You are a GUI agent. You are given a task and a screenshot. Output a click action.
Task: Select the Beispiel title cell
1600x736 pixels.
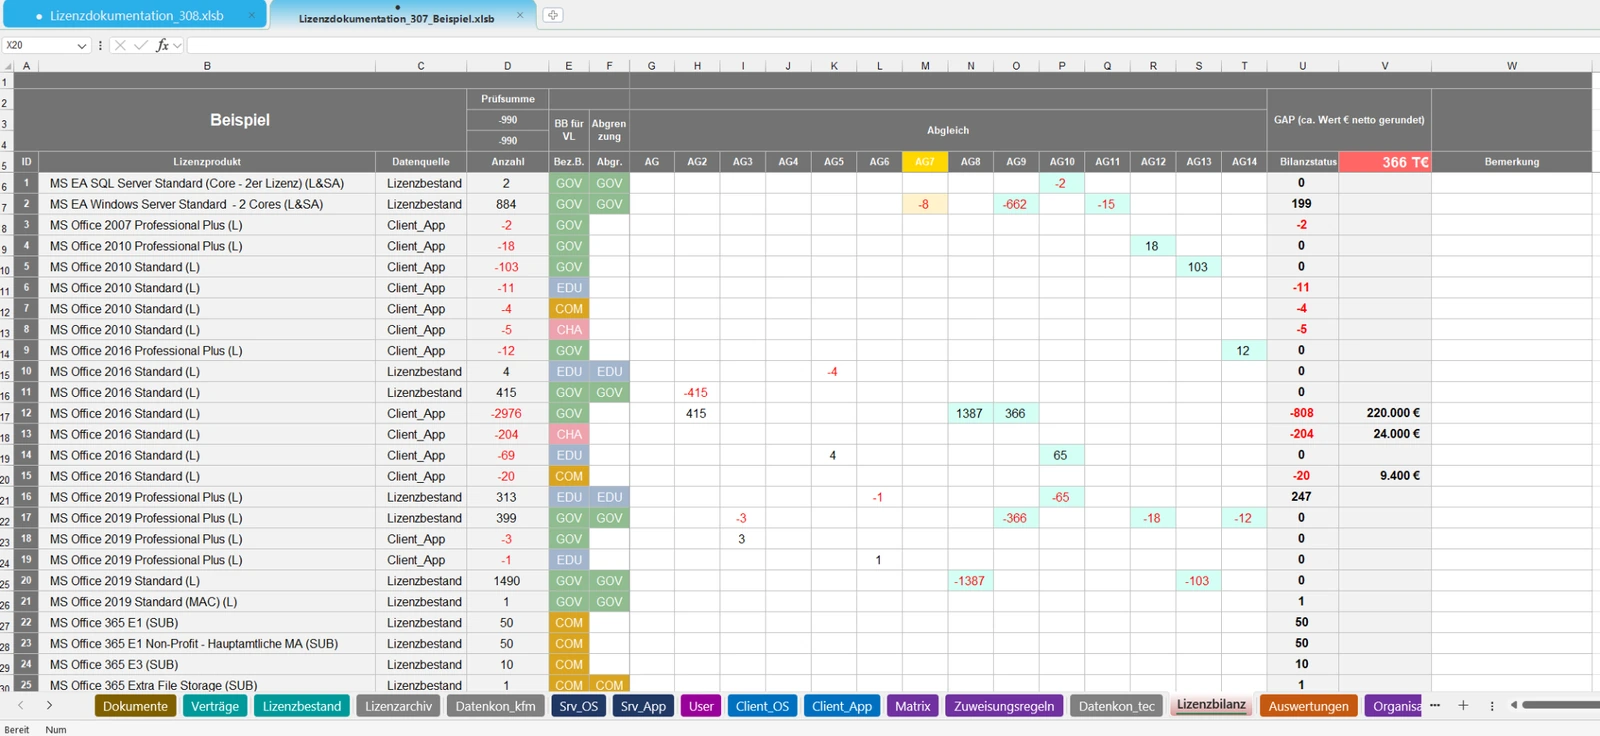tap(240, 120)
